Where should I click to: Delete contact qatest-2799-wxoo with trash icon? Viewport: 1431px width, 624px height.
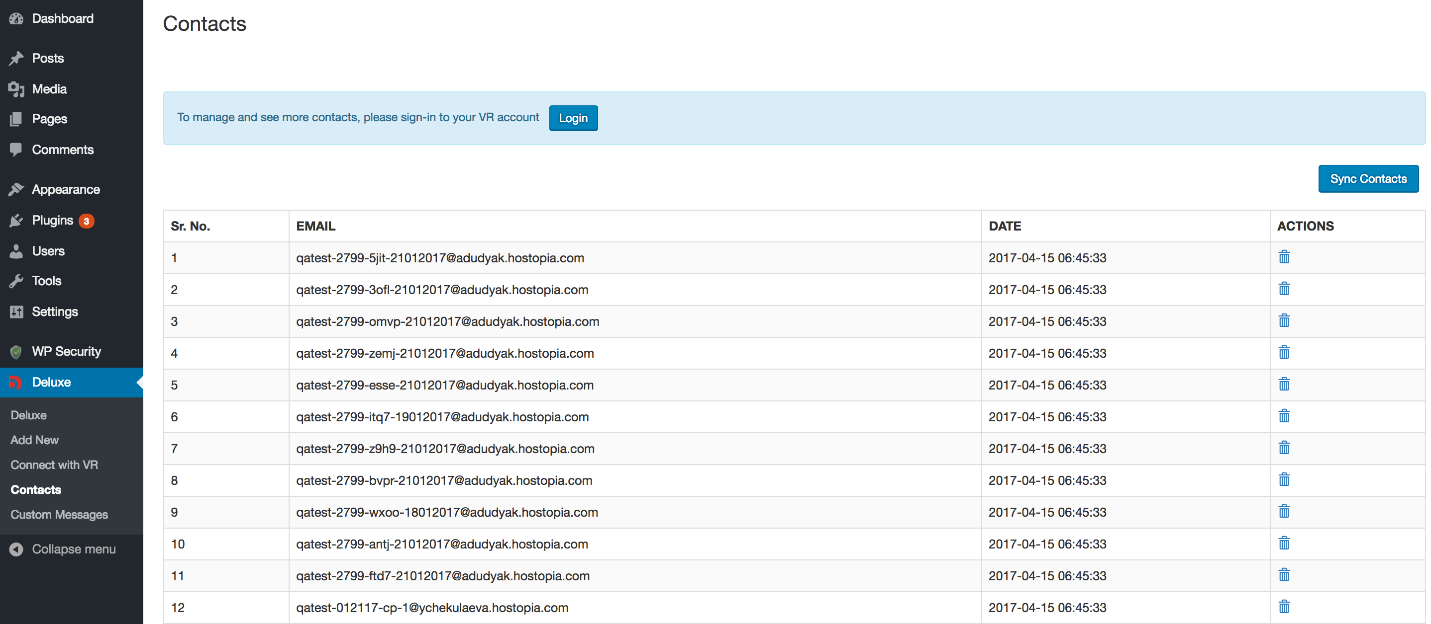1284,511
